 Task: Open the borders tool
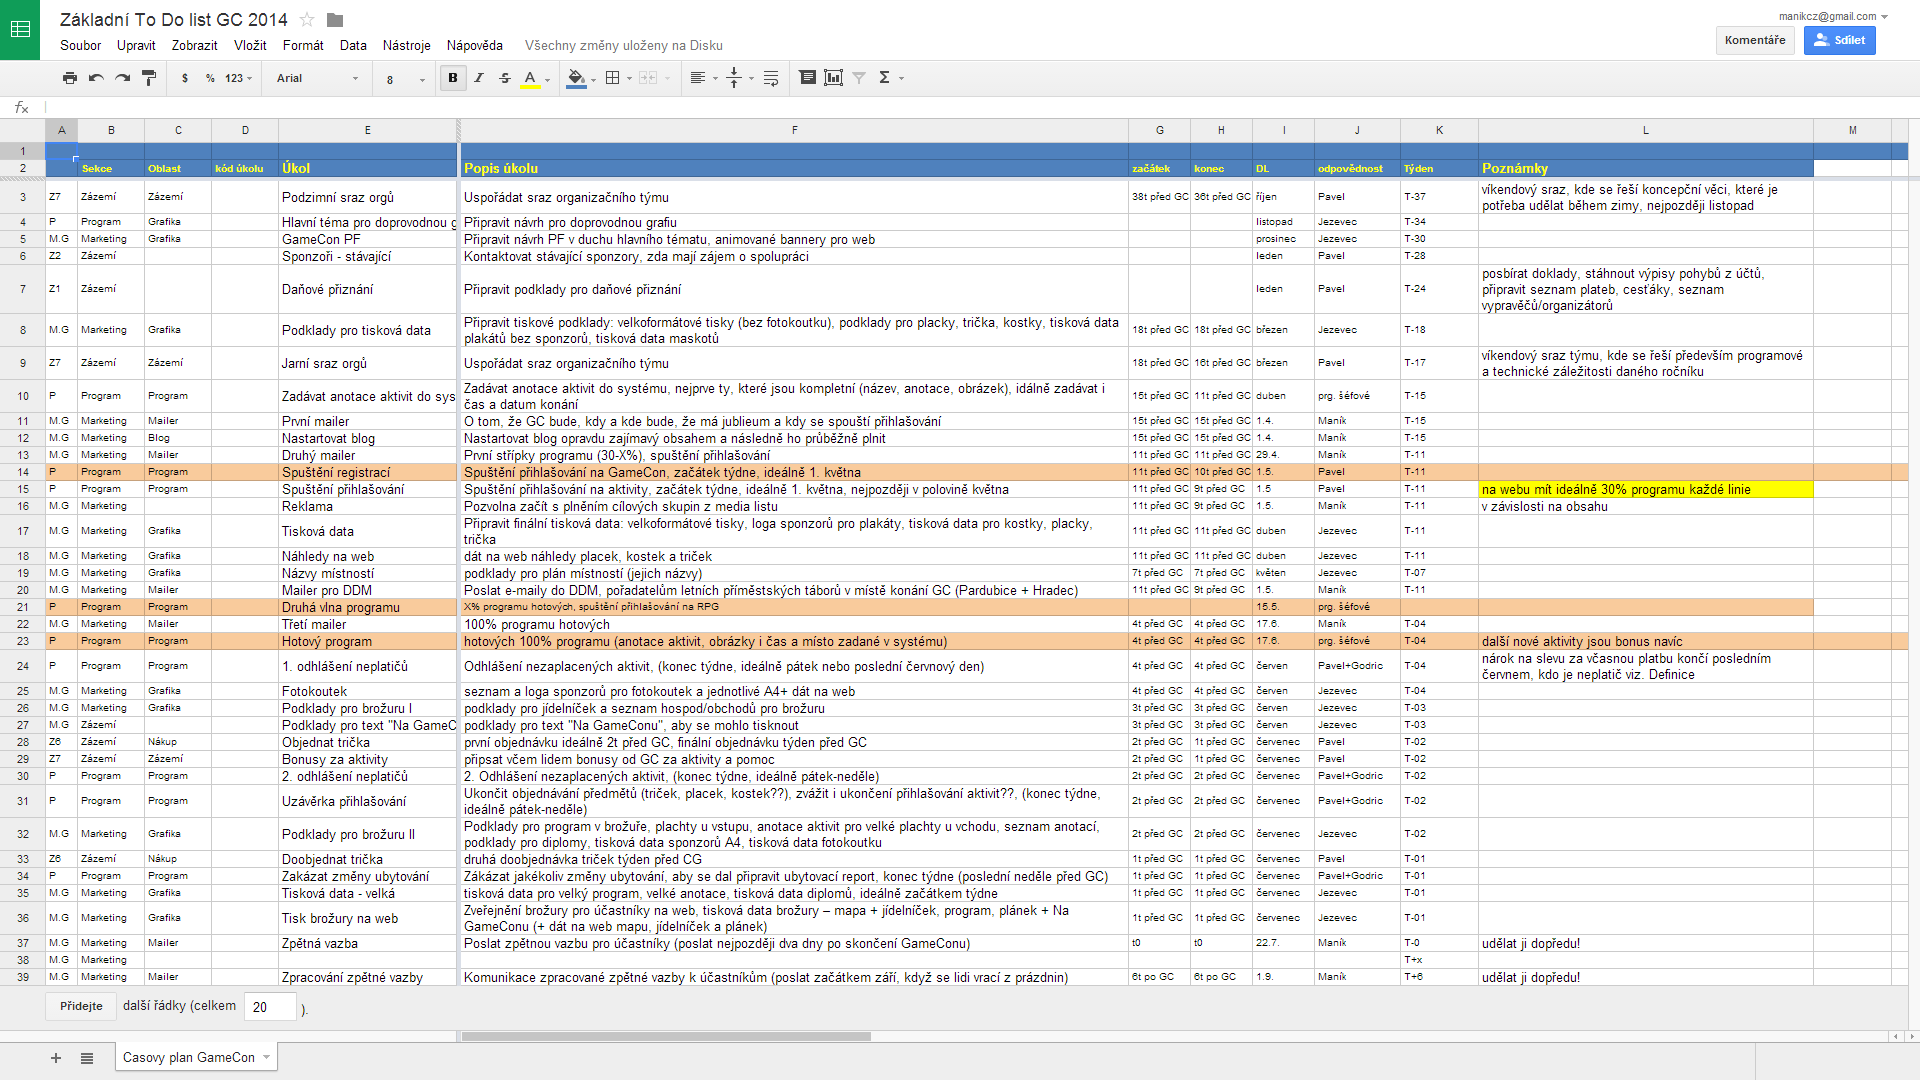613,78
